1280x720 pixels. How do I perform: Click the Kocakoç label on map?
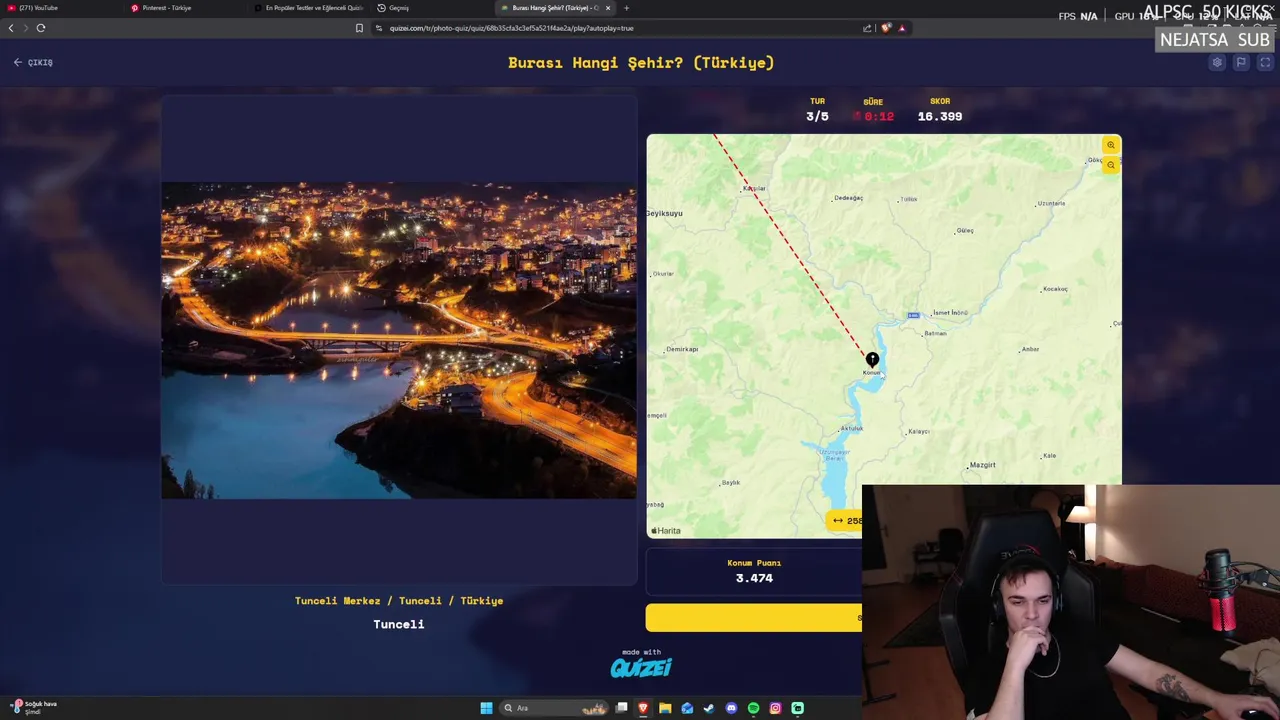tap(1055, 289)
